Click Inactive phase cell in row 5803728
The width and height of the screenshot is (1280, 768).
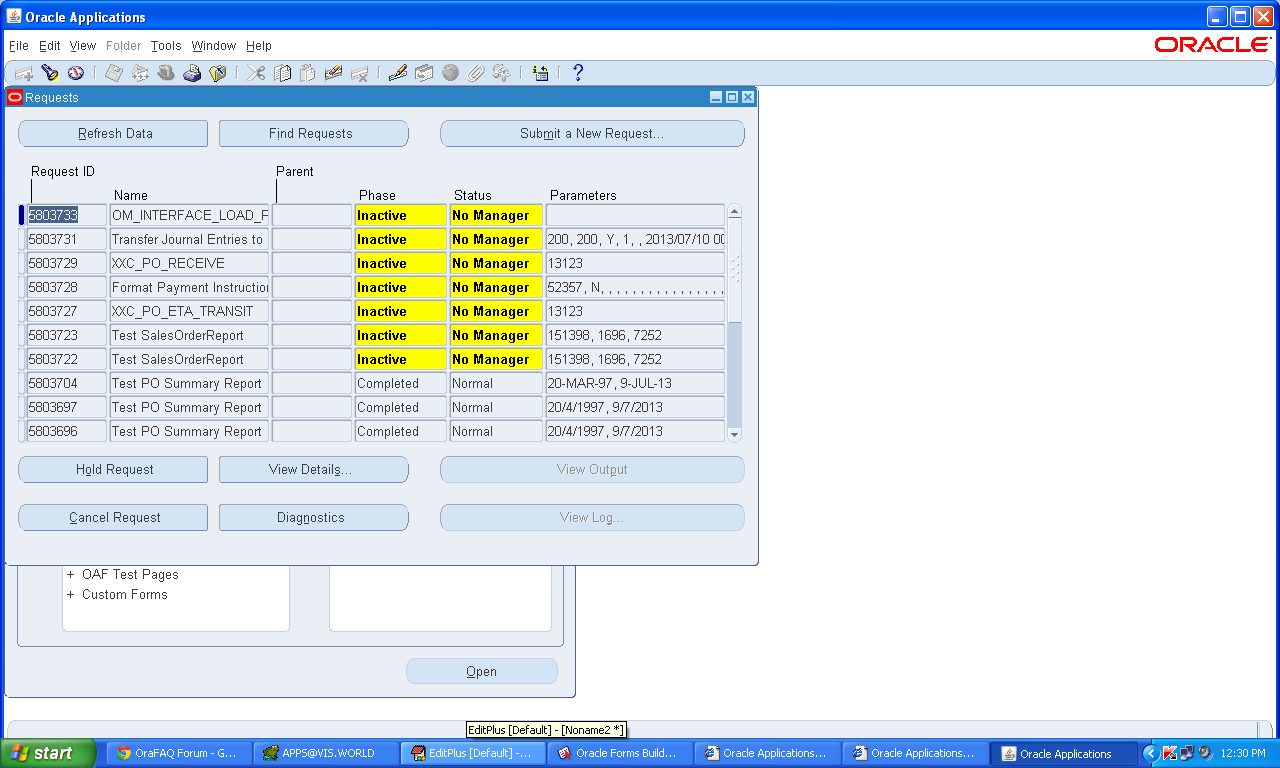pyautogui.click(x=401, y=287)
